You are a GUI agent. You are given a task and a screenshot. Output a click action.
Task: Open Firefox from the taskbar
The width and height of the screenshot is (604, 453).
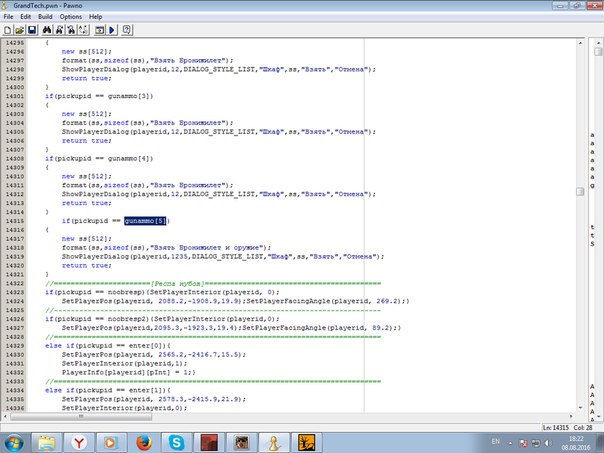point(144,443)
